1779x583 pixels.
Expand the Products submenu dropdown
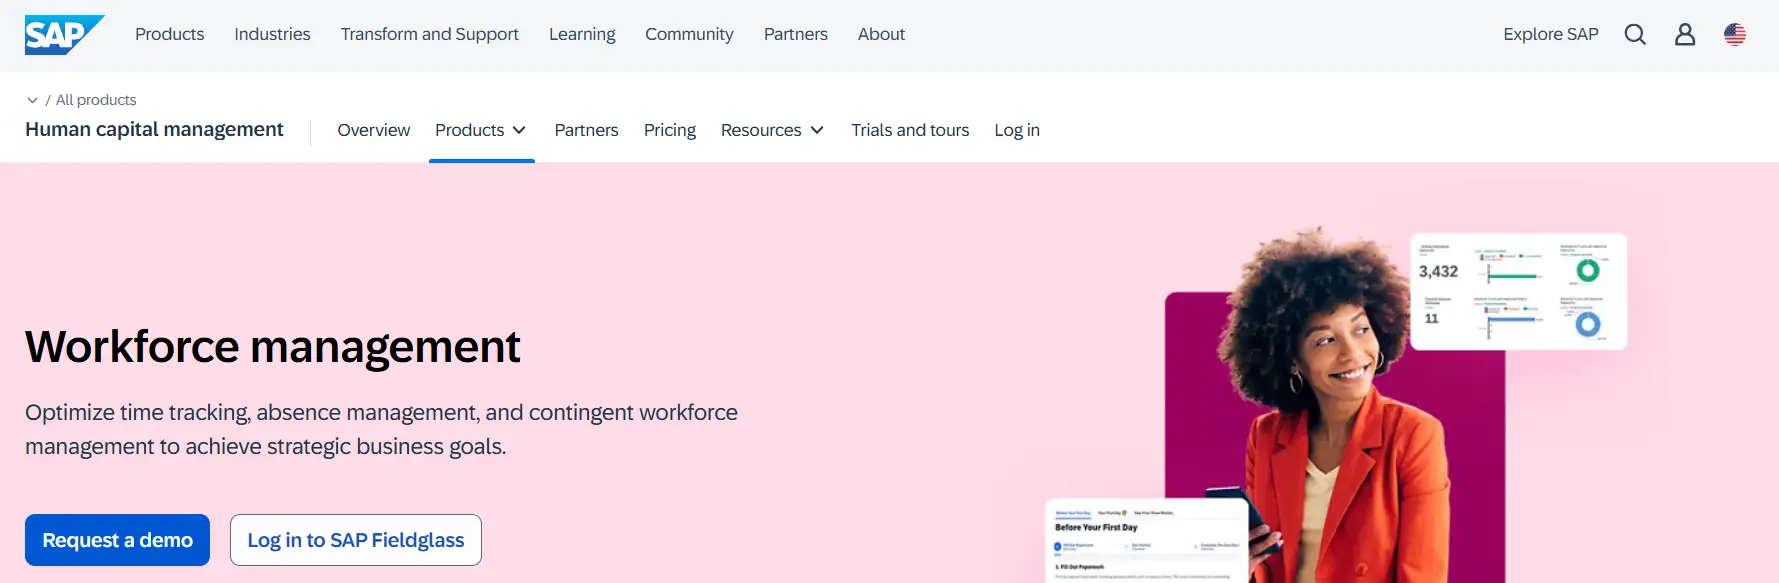tap(481, 130)
